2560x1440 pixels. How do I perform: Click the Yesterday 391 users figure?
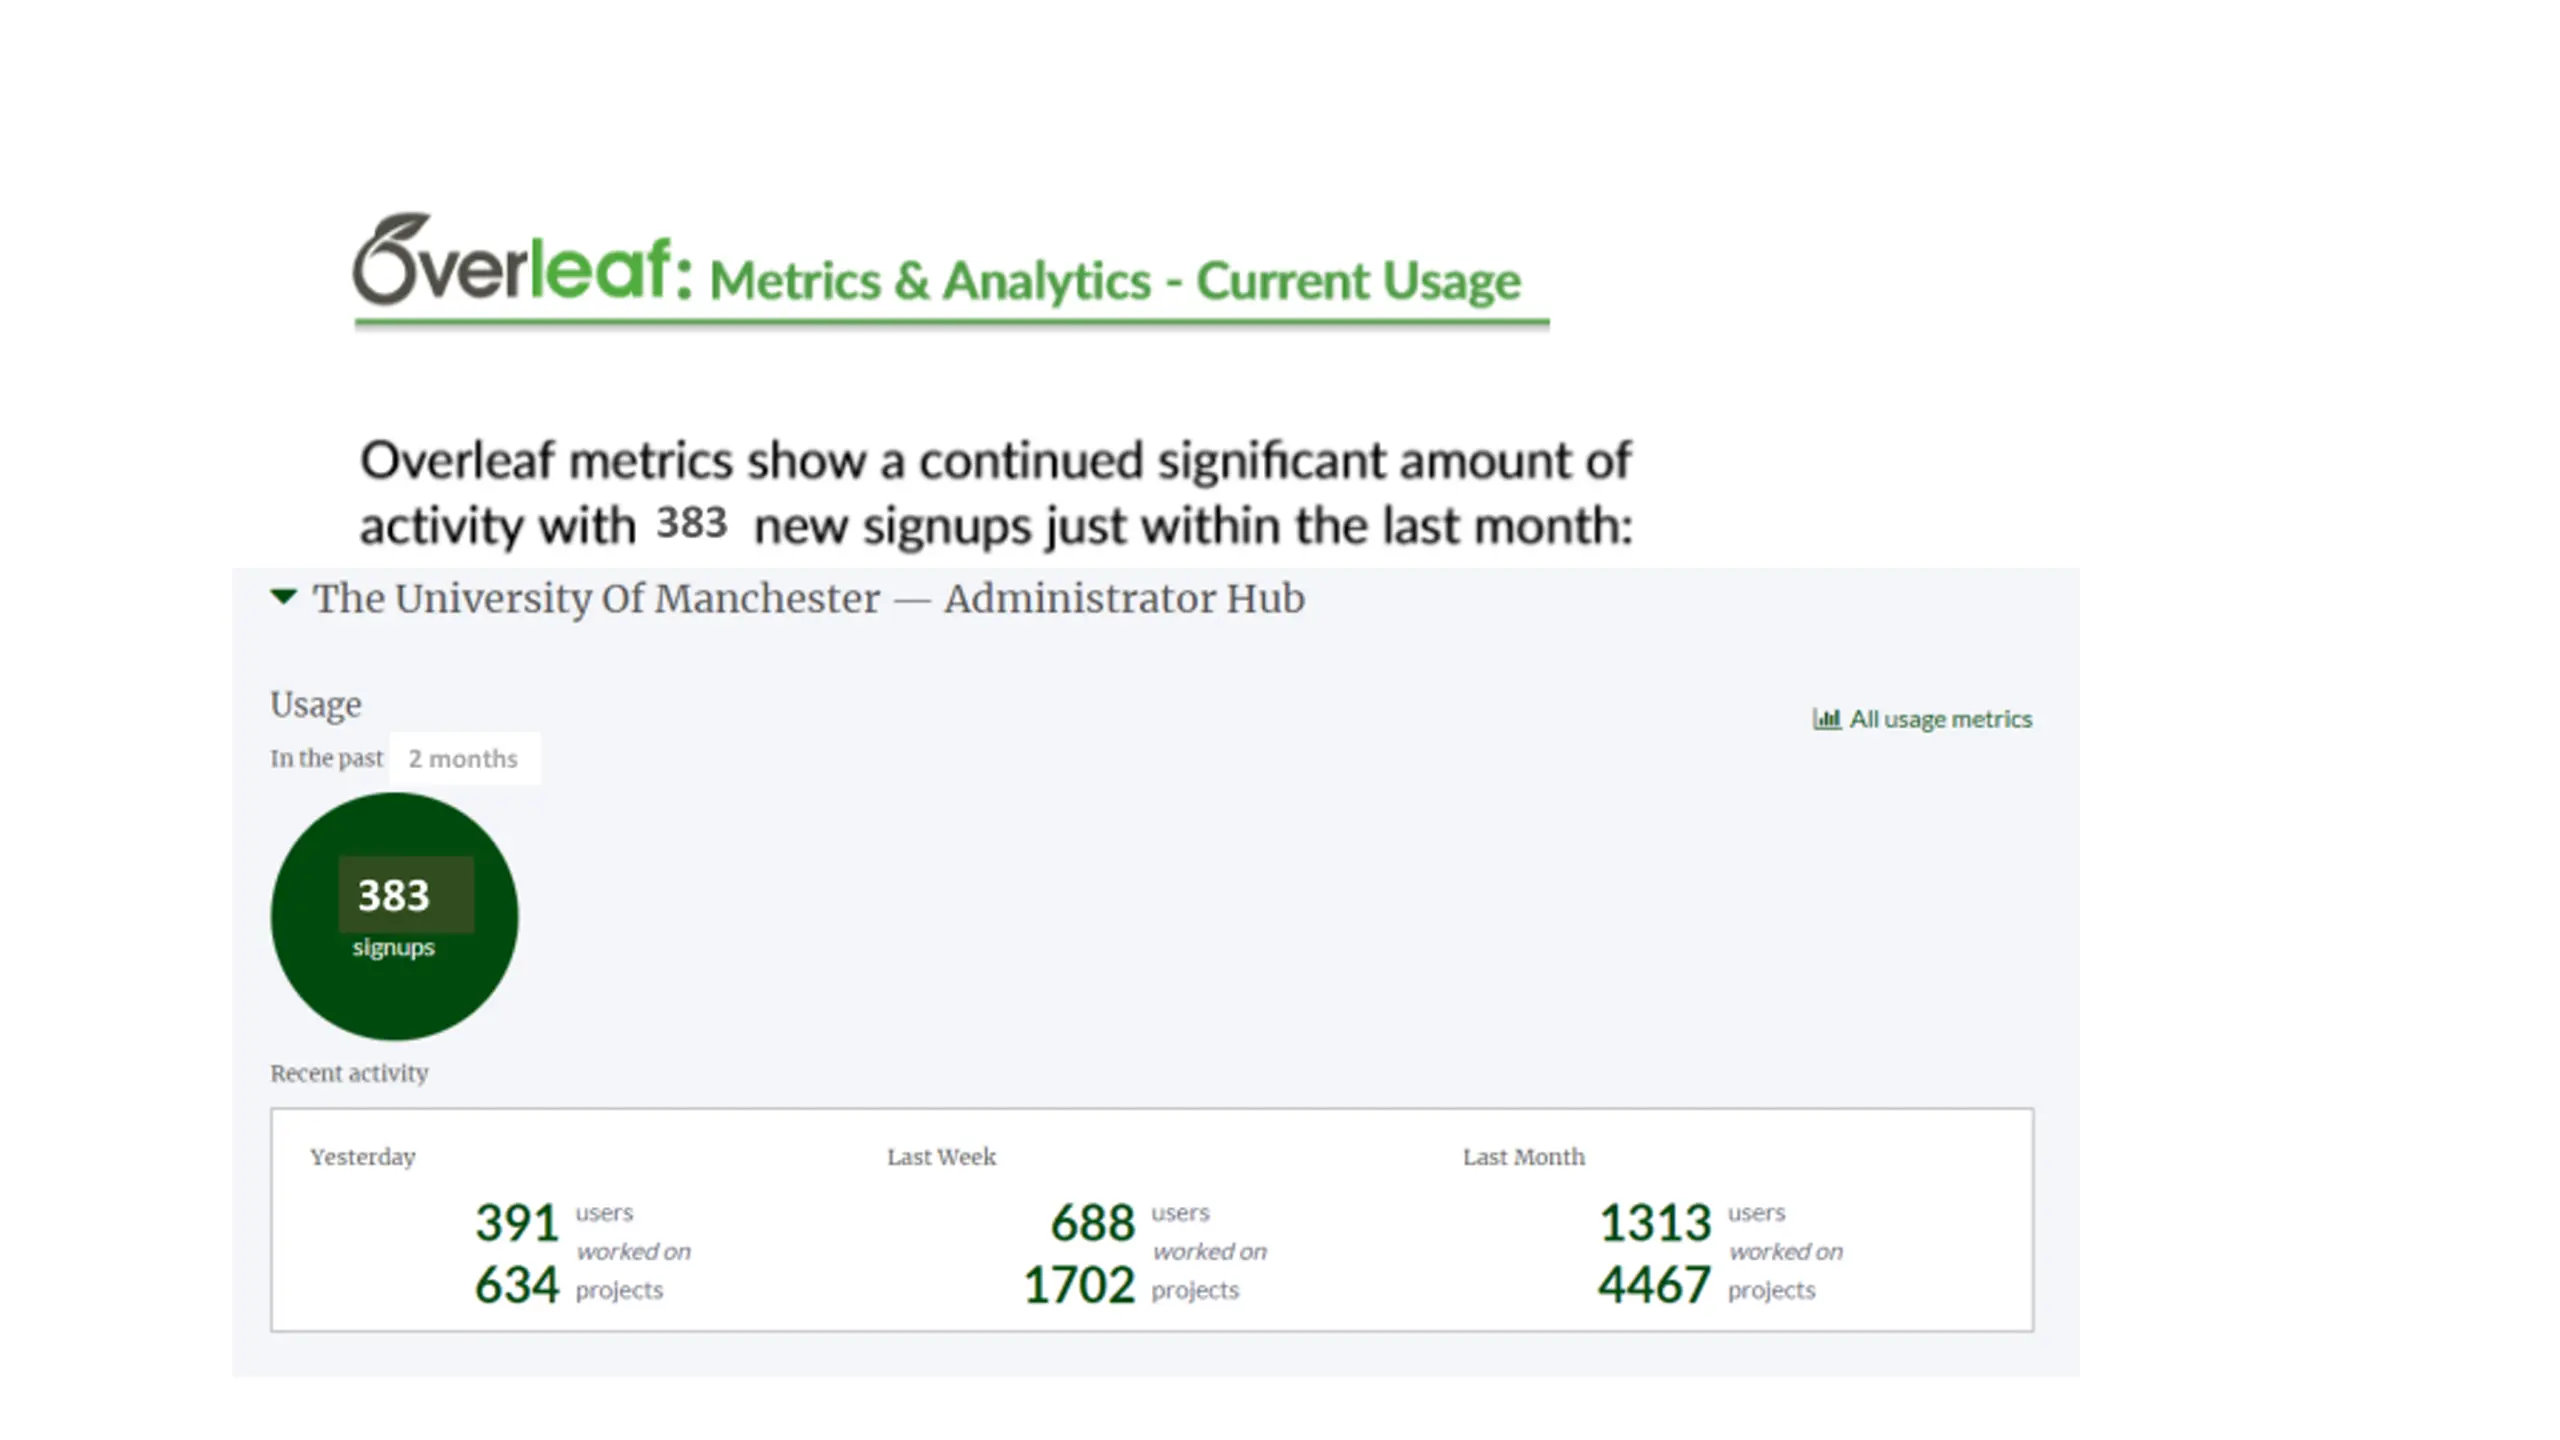(517, 1222)
